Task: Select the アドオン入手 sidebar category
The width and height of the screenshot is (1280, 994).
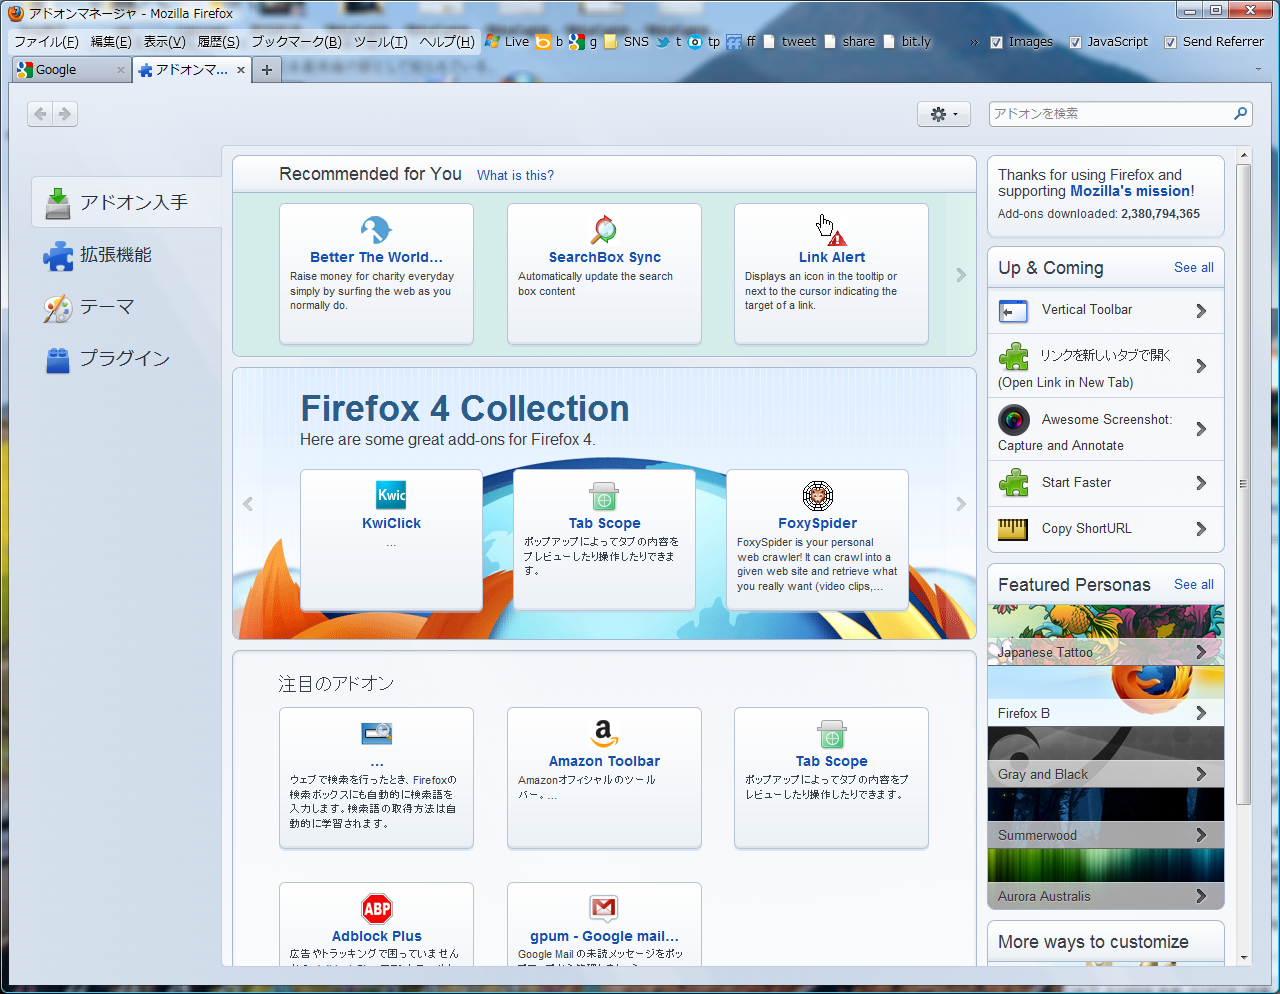Action: pos(126,202)
